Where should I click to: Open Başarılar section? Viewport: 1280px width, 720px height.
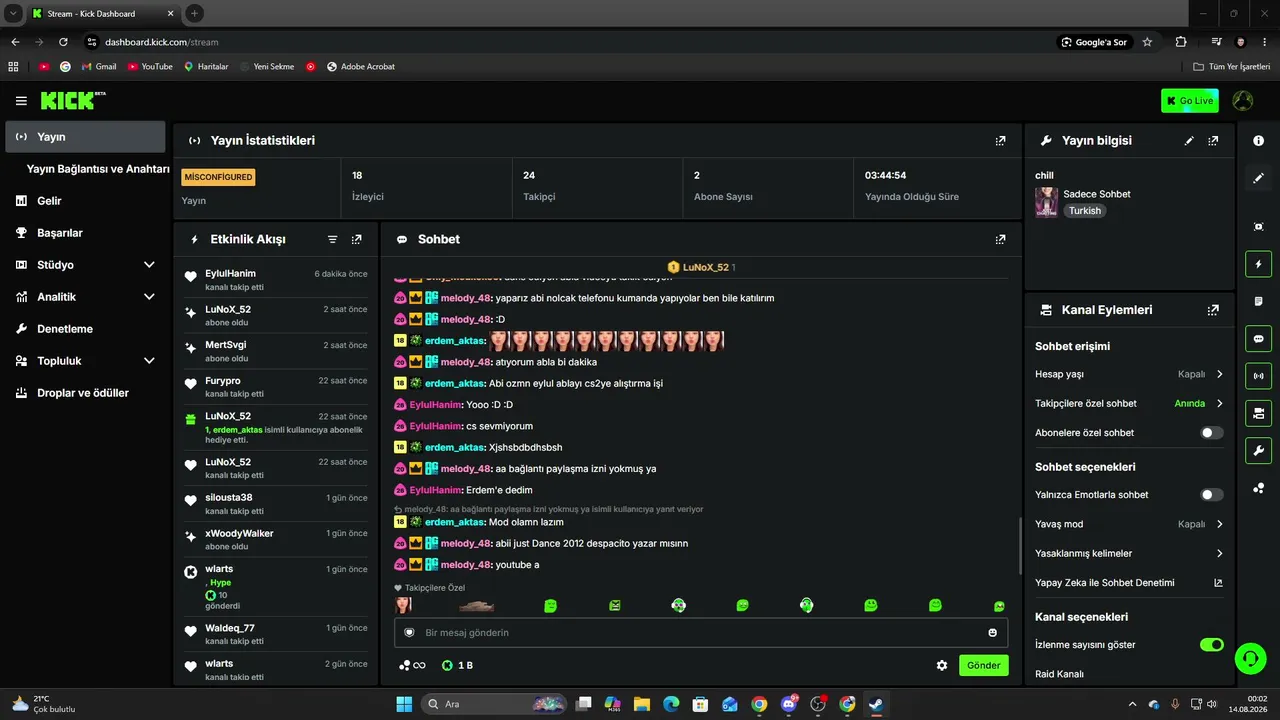[x=85, y=233]
